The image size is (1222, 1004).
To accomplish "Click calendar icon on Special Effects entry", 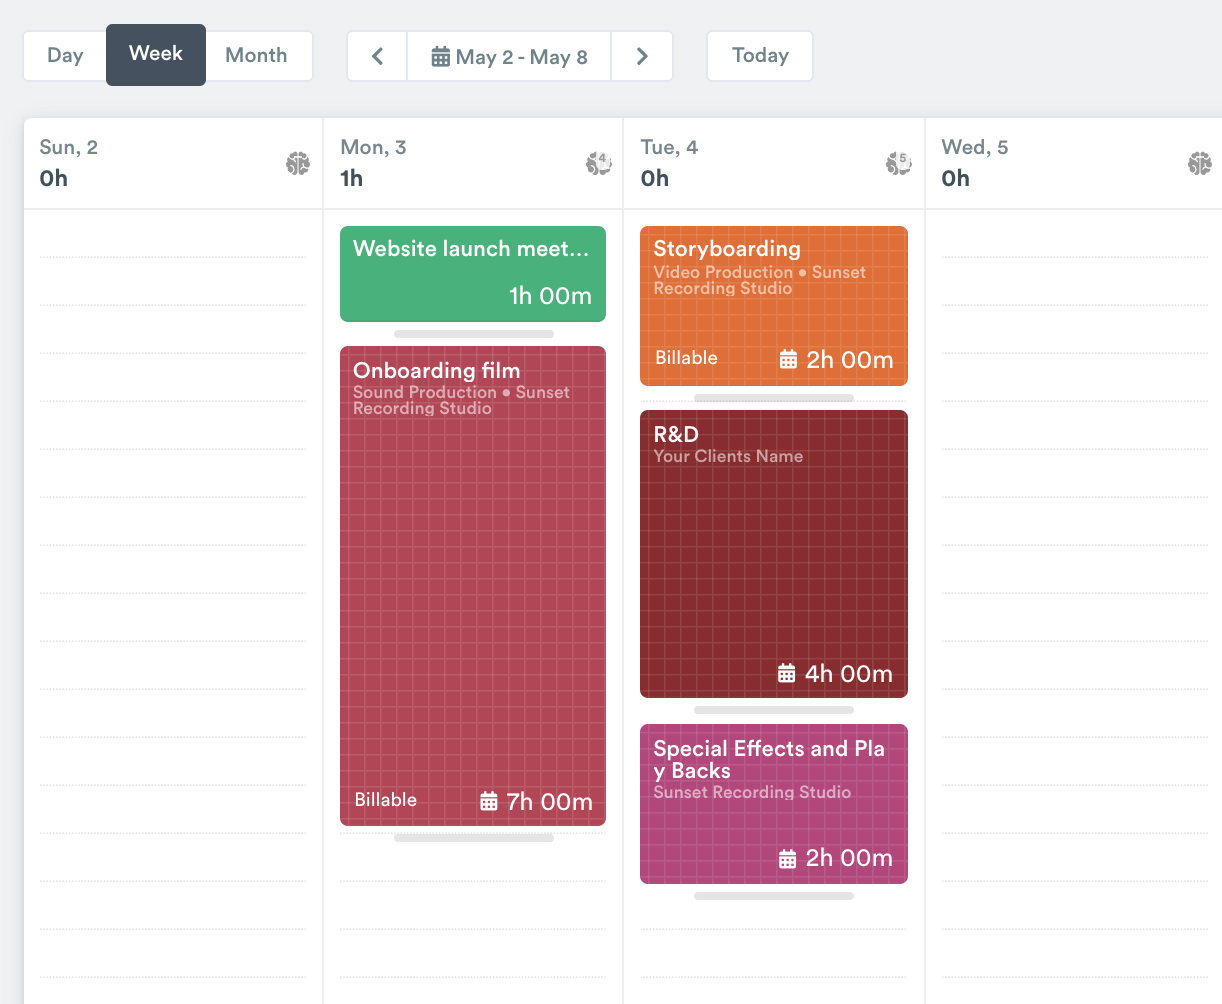I will (x=788, y=858).
